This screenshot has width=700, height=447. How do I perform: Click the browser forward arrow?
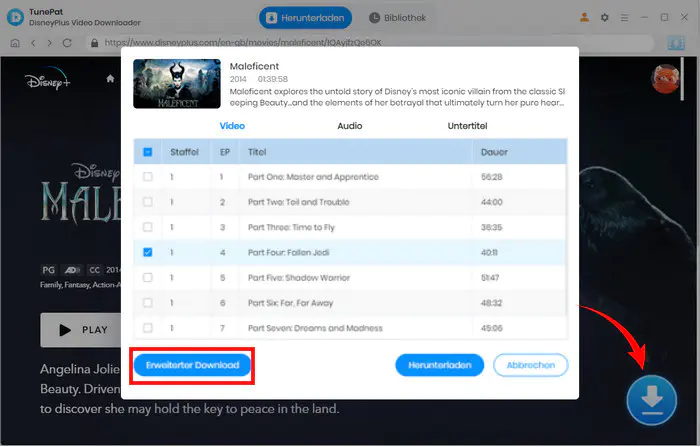(x=50, y=43)
